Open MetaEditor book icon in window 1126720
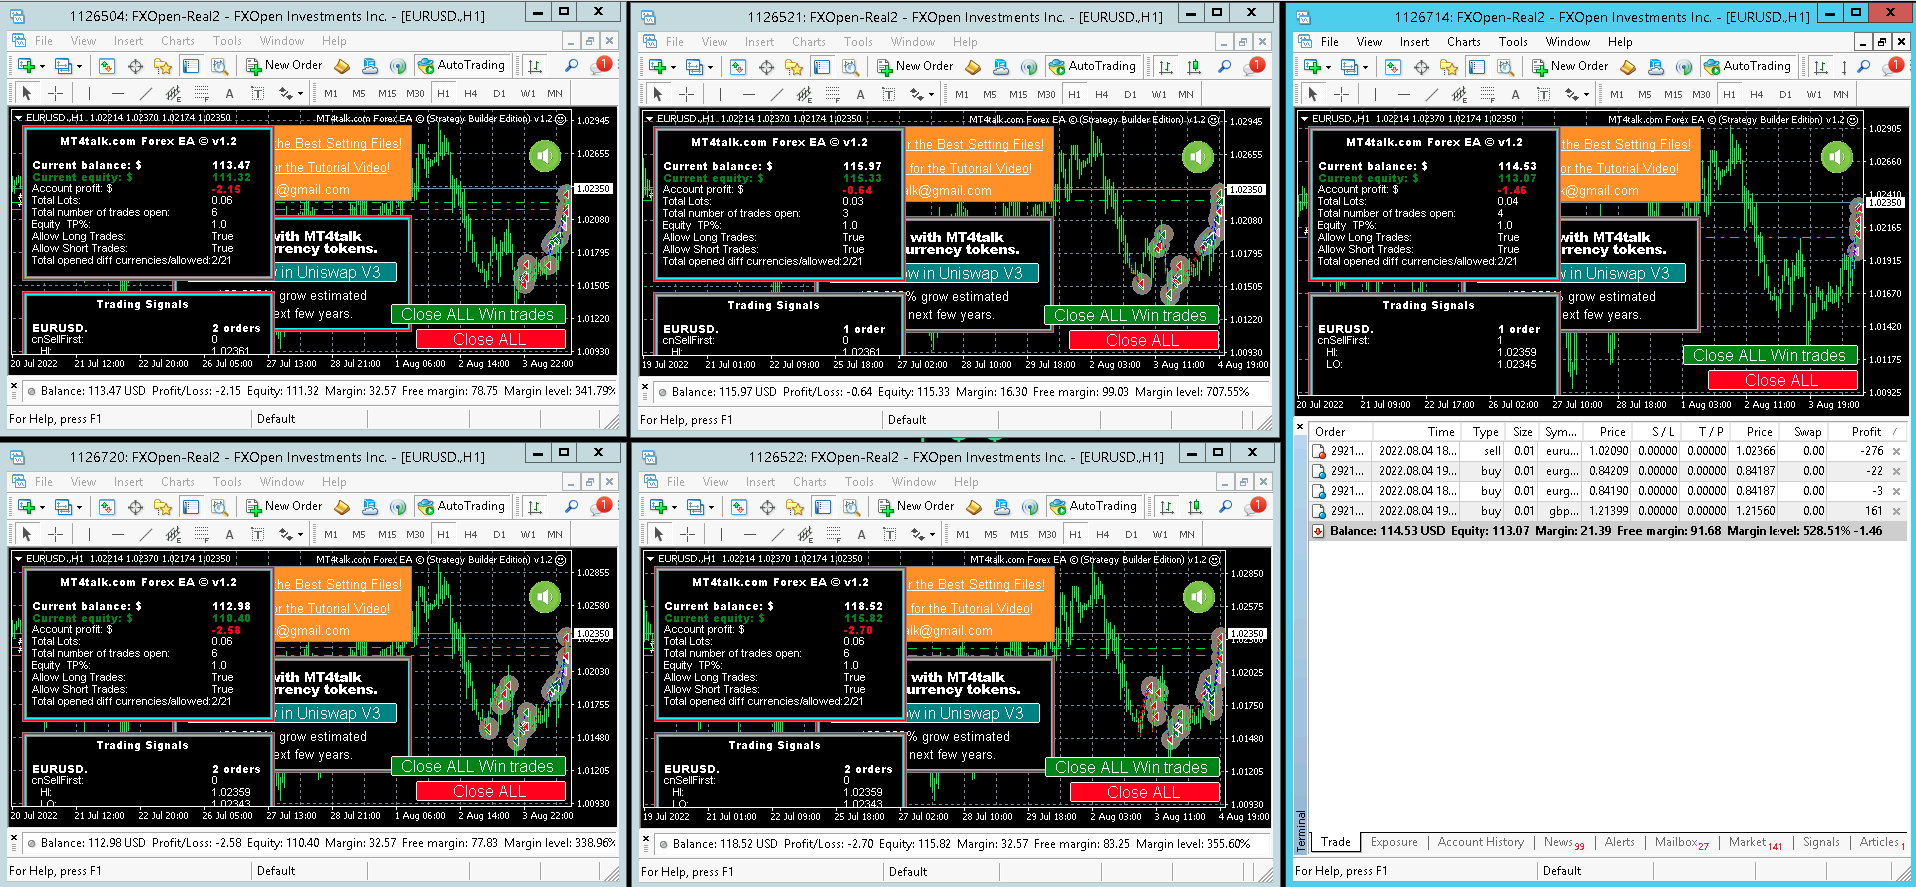 [x=342, y=506]
